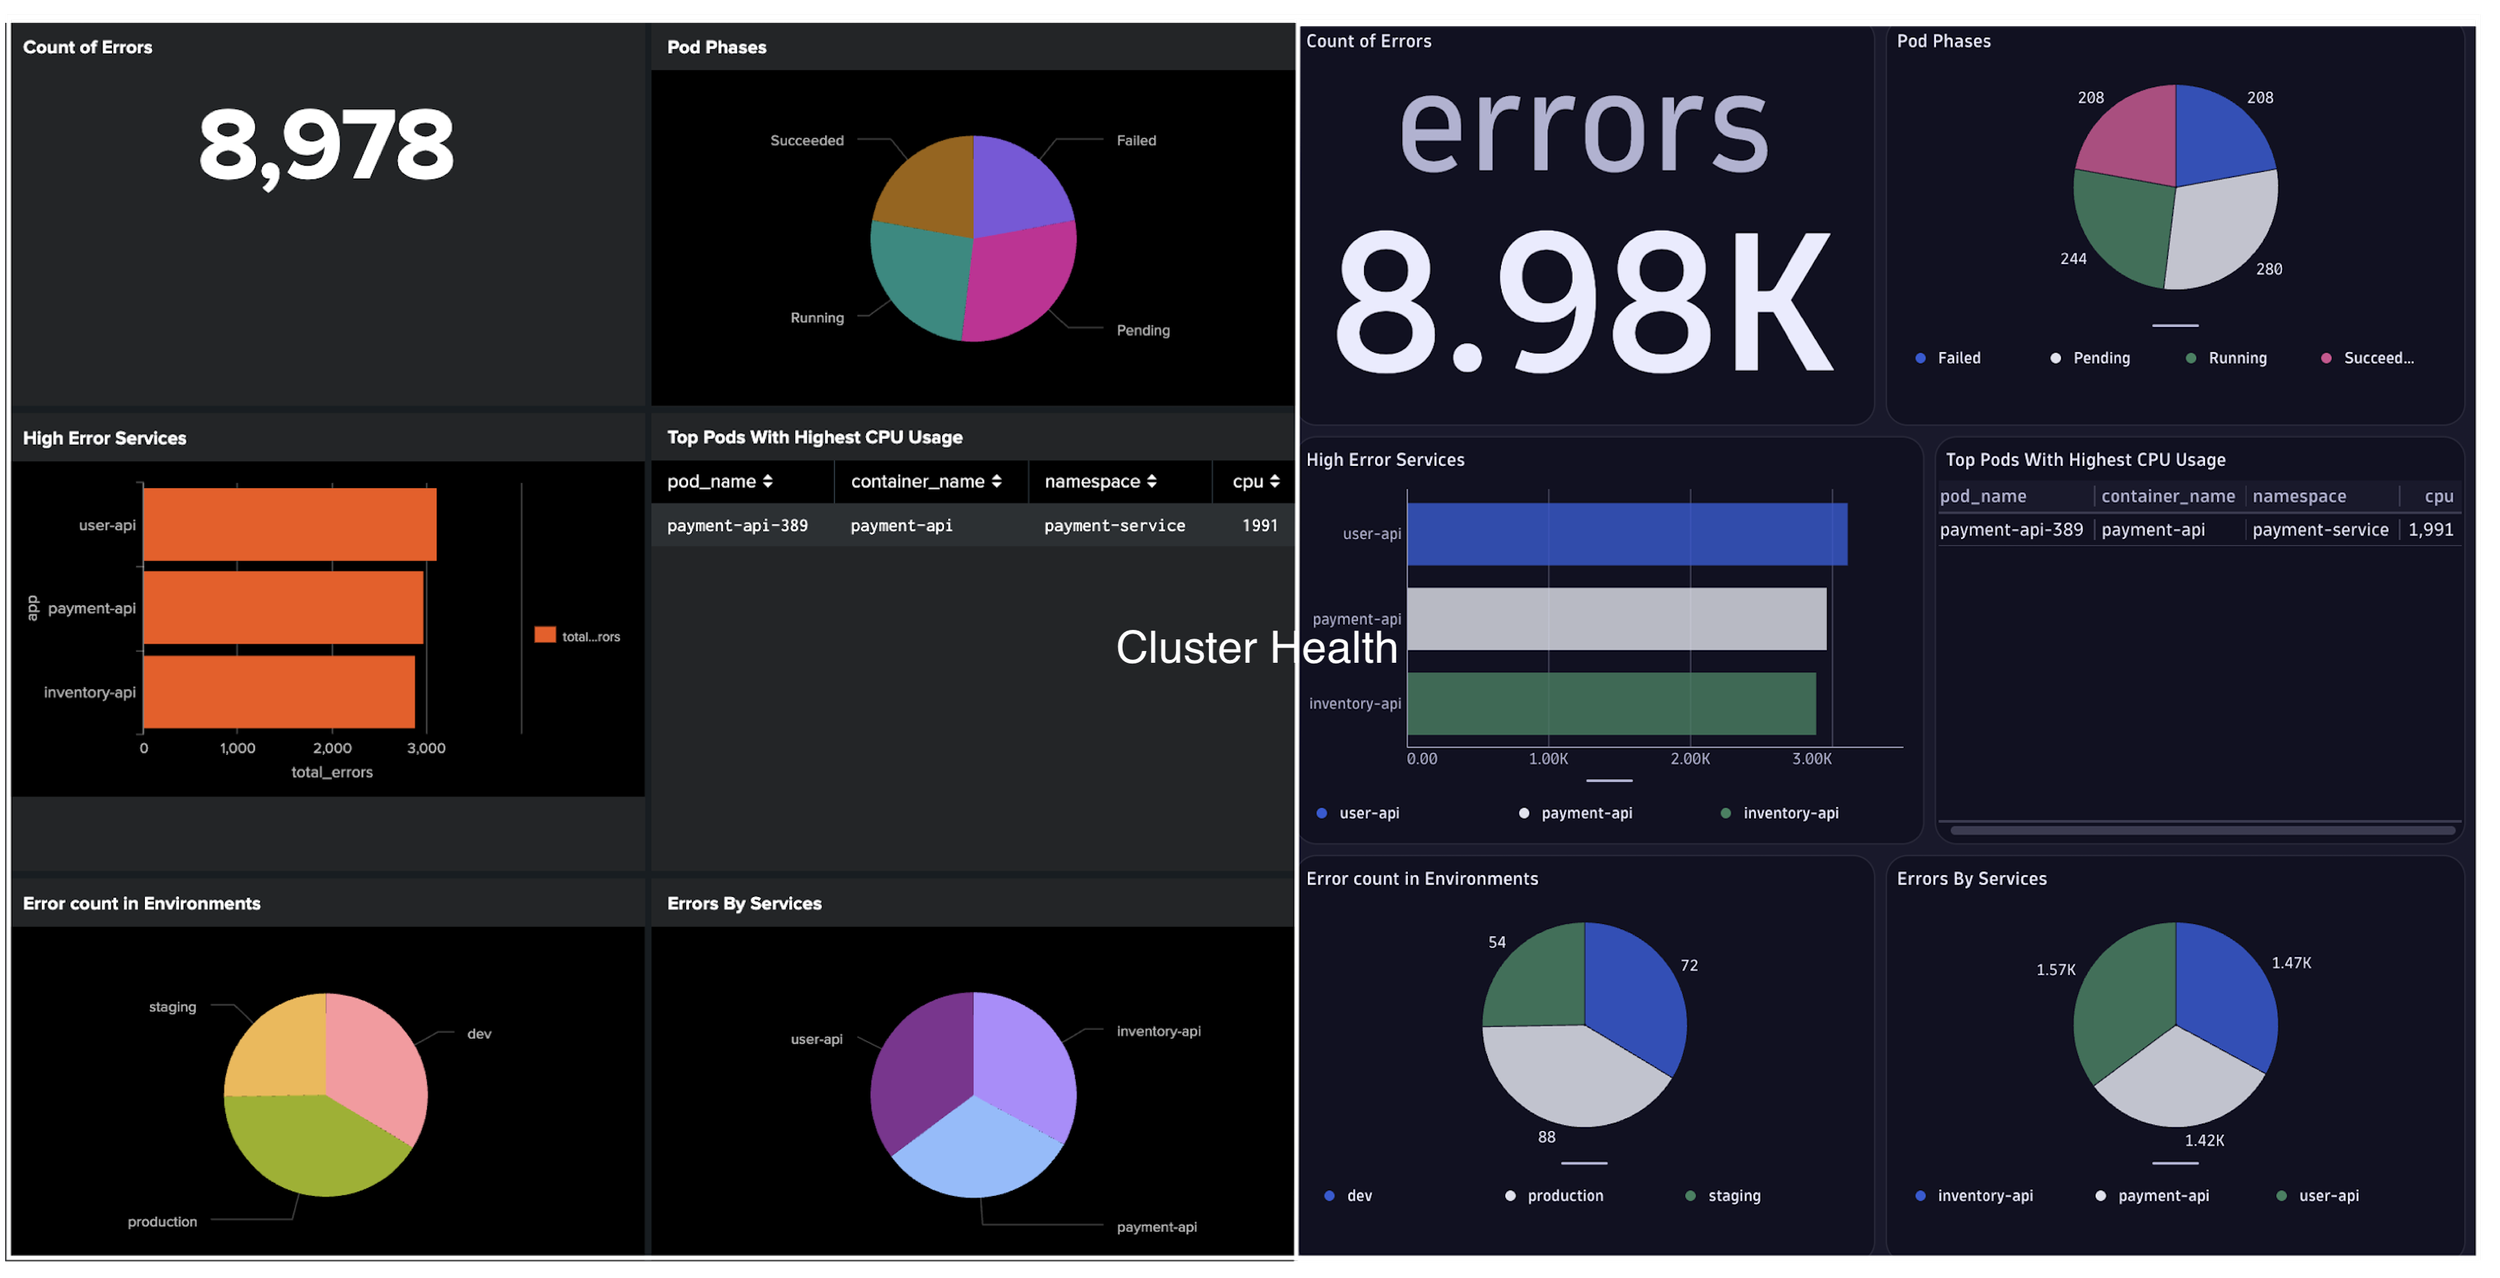Sort by pod_name column arrows
Screen dimensions: 2500x1278
tap(767, 481)
